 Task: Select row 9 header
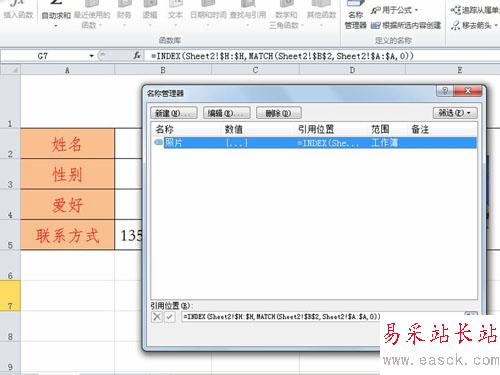click(10, 357)
